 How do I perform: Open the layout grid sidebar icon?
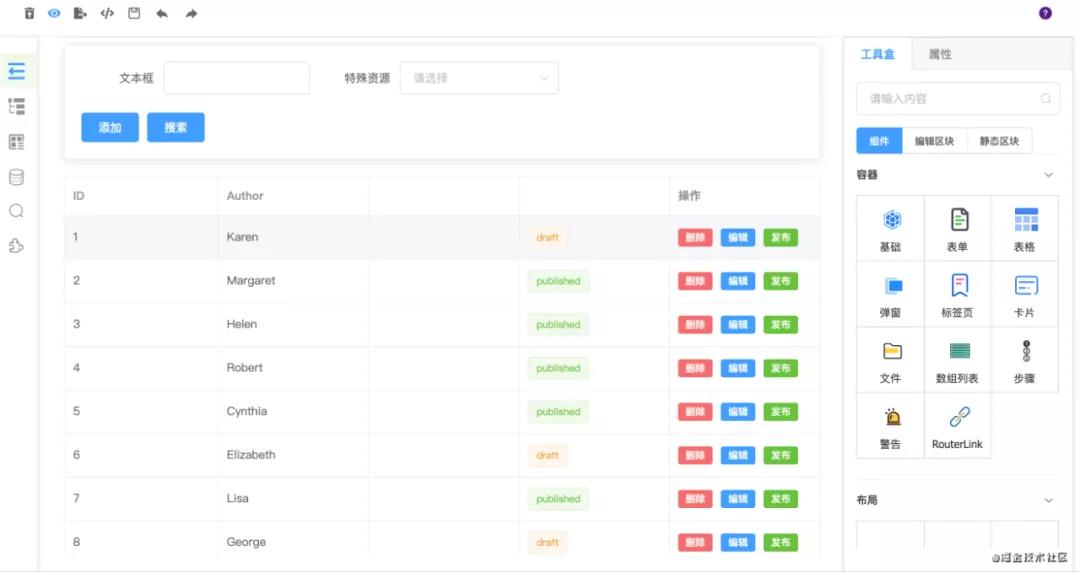pyautogui.click(x=17, y=142)
